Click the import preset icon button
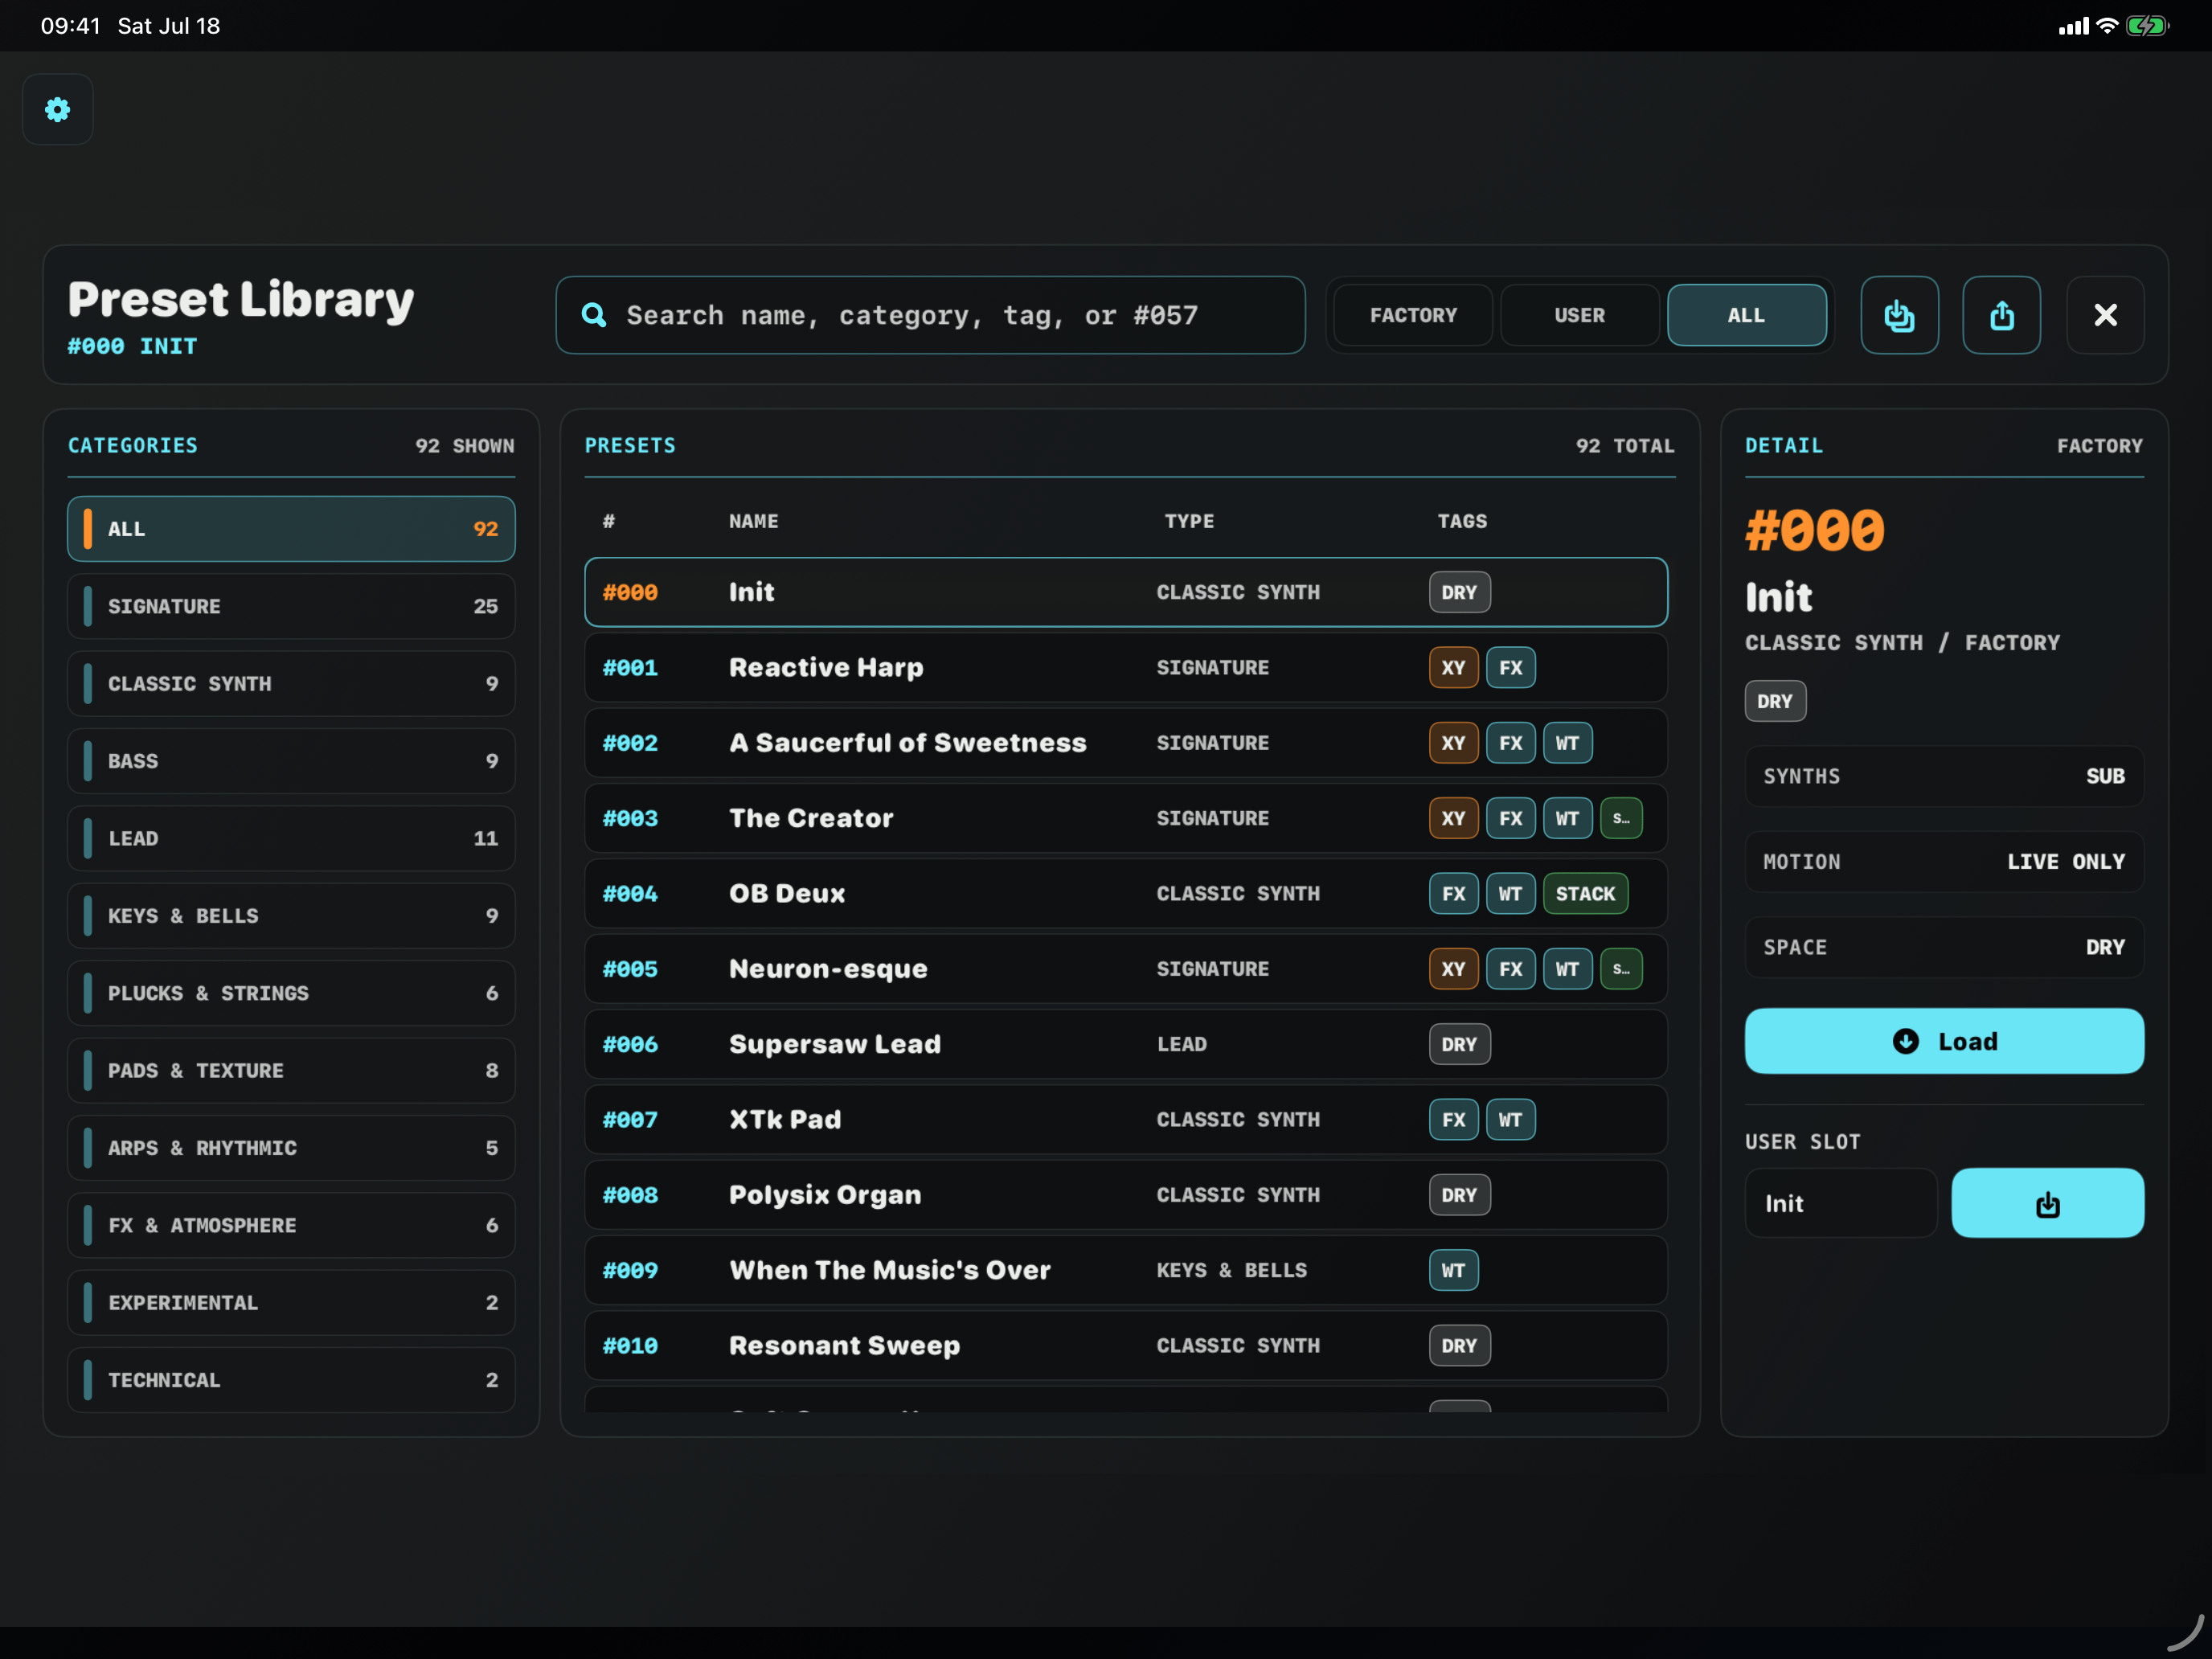Viewport: 2212px width, 1659px height. (x=1899, y=315)
